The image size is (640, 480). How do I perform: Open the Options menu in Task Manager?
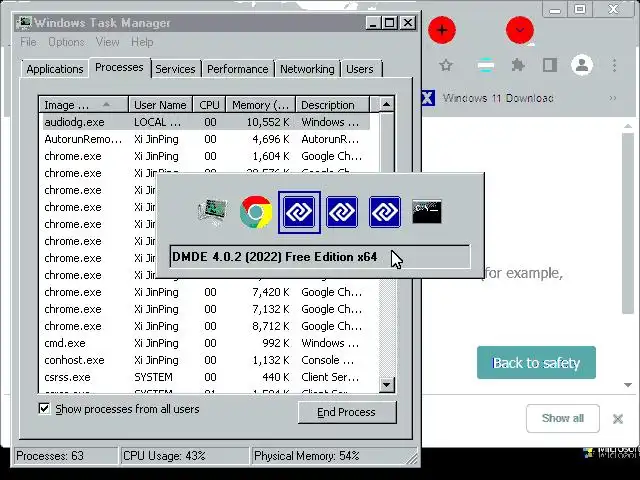click(x=66, y=42)
